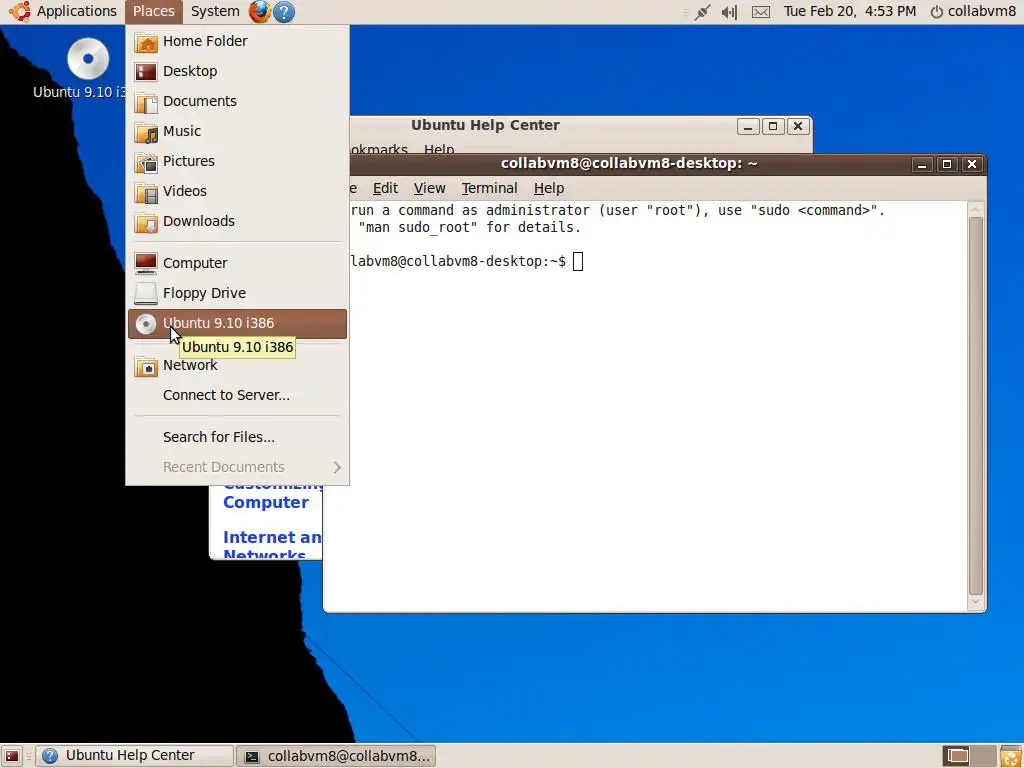Click the Home Folder icon
Viewport: 1024px width, 768px height.
click(146, 42)
